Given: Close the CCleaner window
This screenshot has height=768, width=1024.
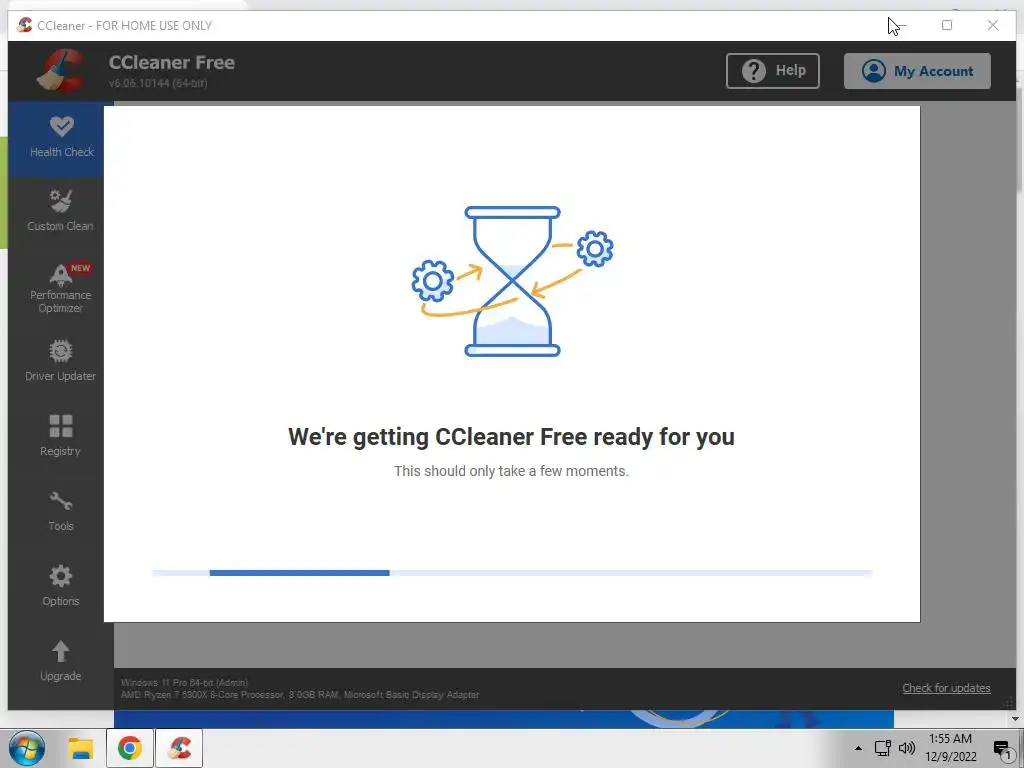Looking at the screenshot, I should click(x=993, y=25).
